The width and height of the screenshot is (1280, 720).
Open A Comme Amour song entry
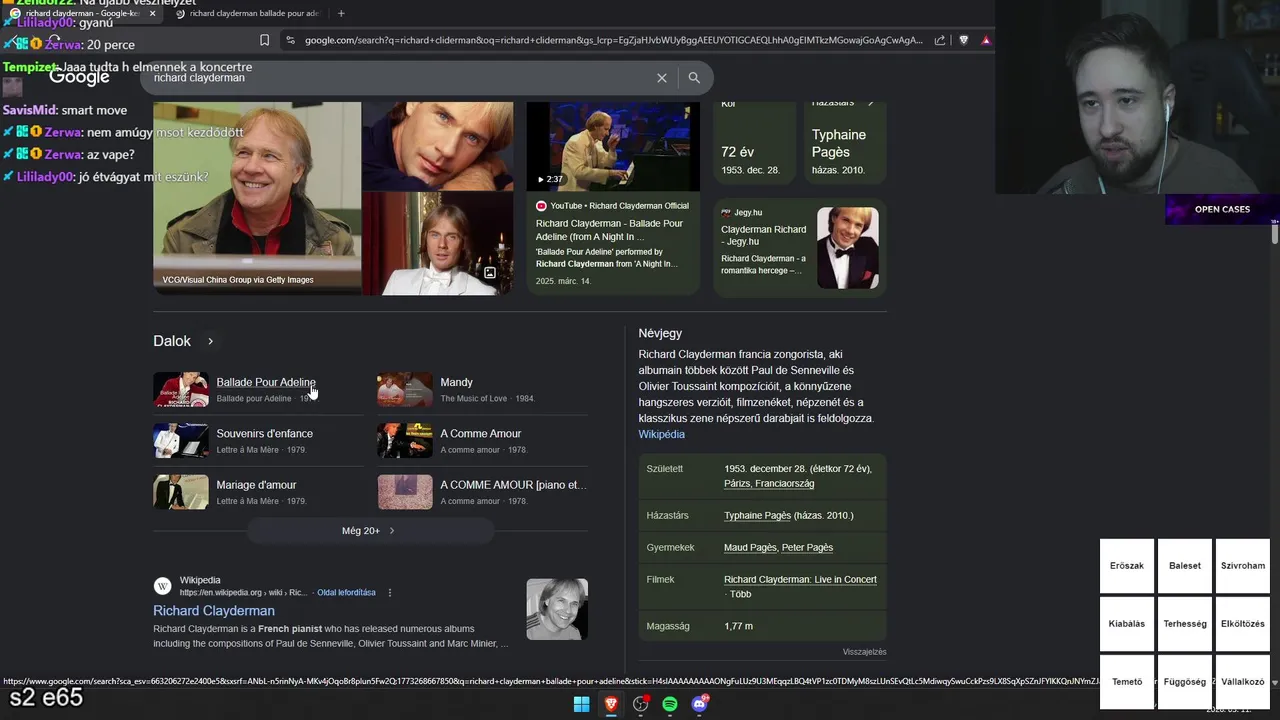pyautogui.click(x=480, y=433)
